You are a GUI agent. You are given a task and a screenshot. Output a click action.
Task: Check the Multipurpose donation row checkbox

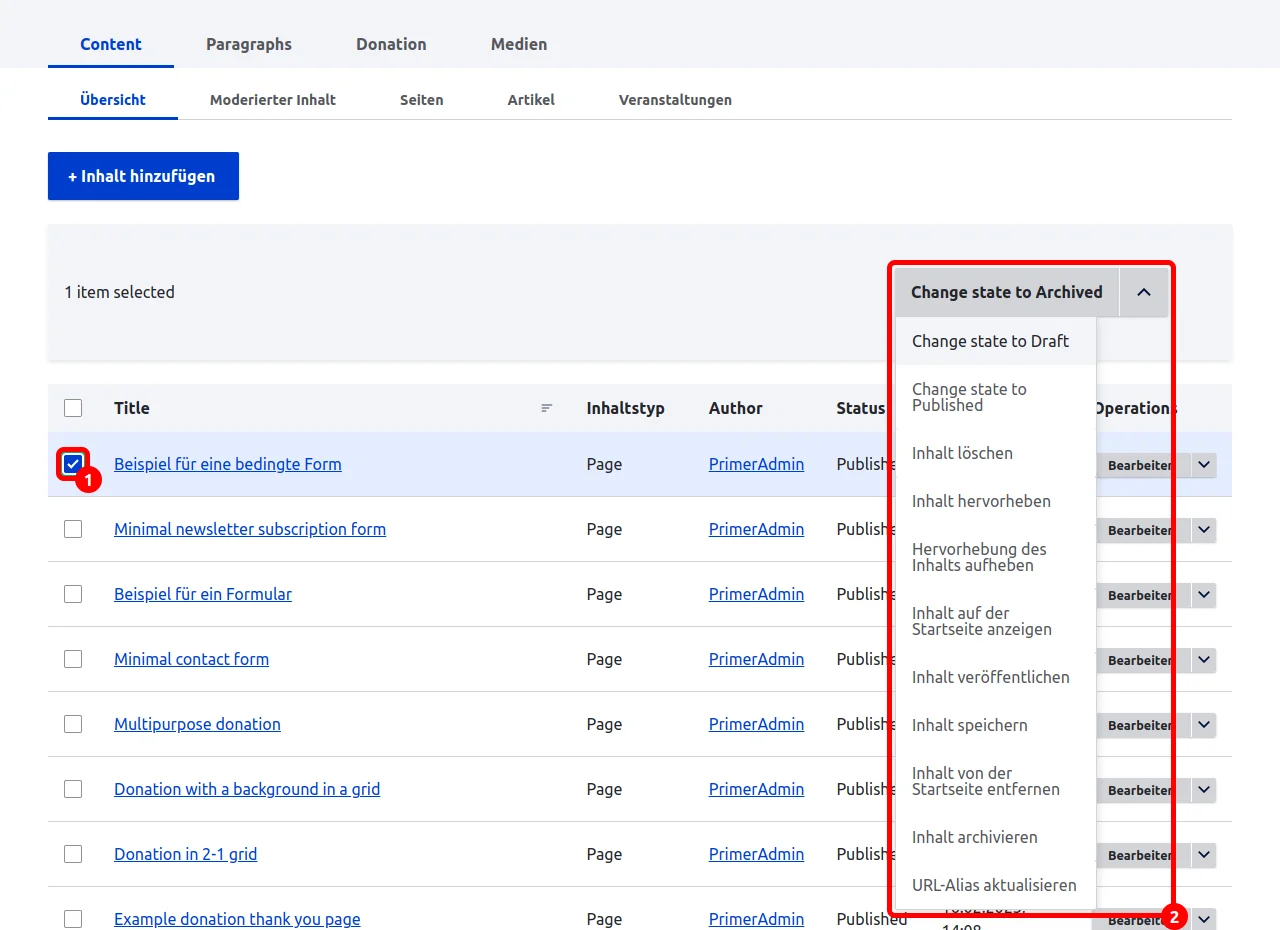click(73, 724)
